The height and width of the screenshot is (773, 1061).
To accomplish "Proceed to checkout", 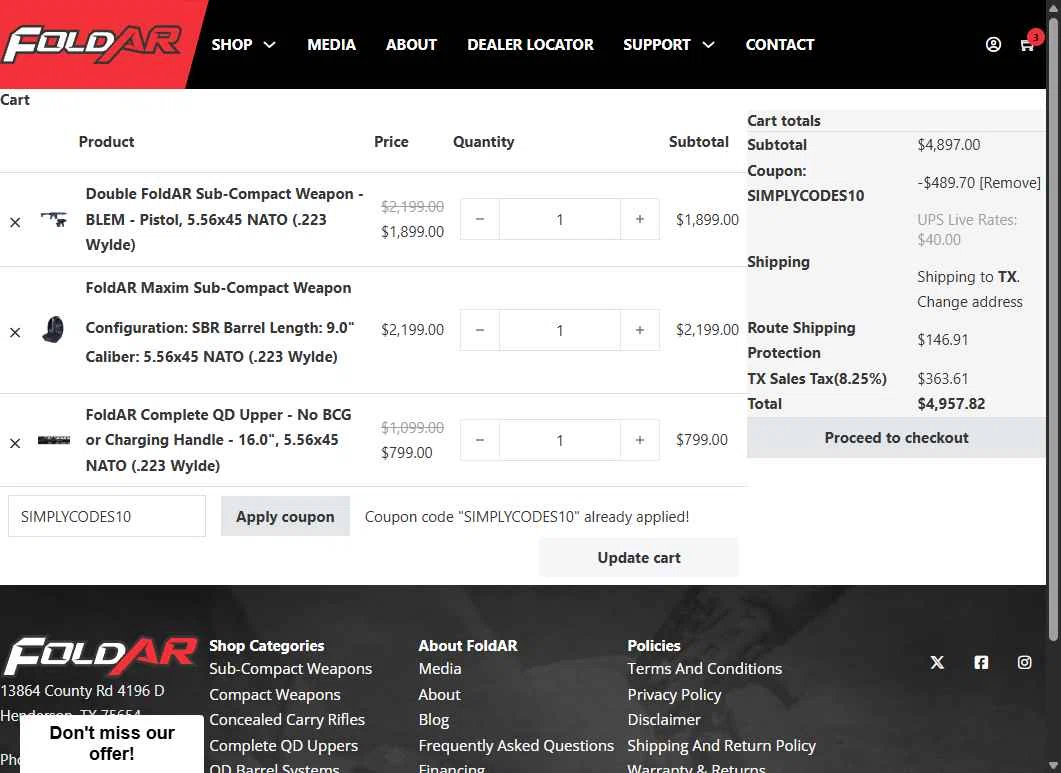I will 896,438.
